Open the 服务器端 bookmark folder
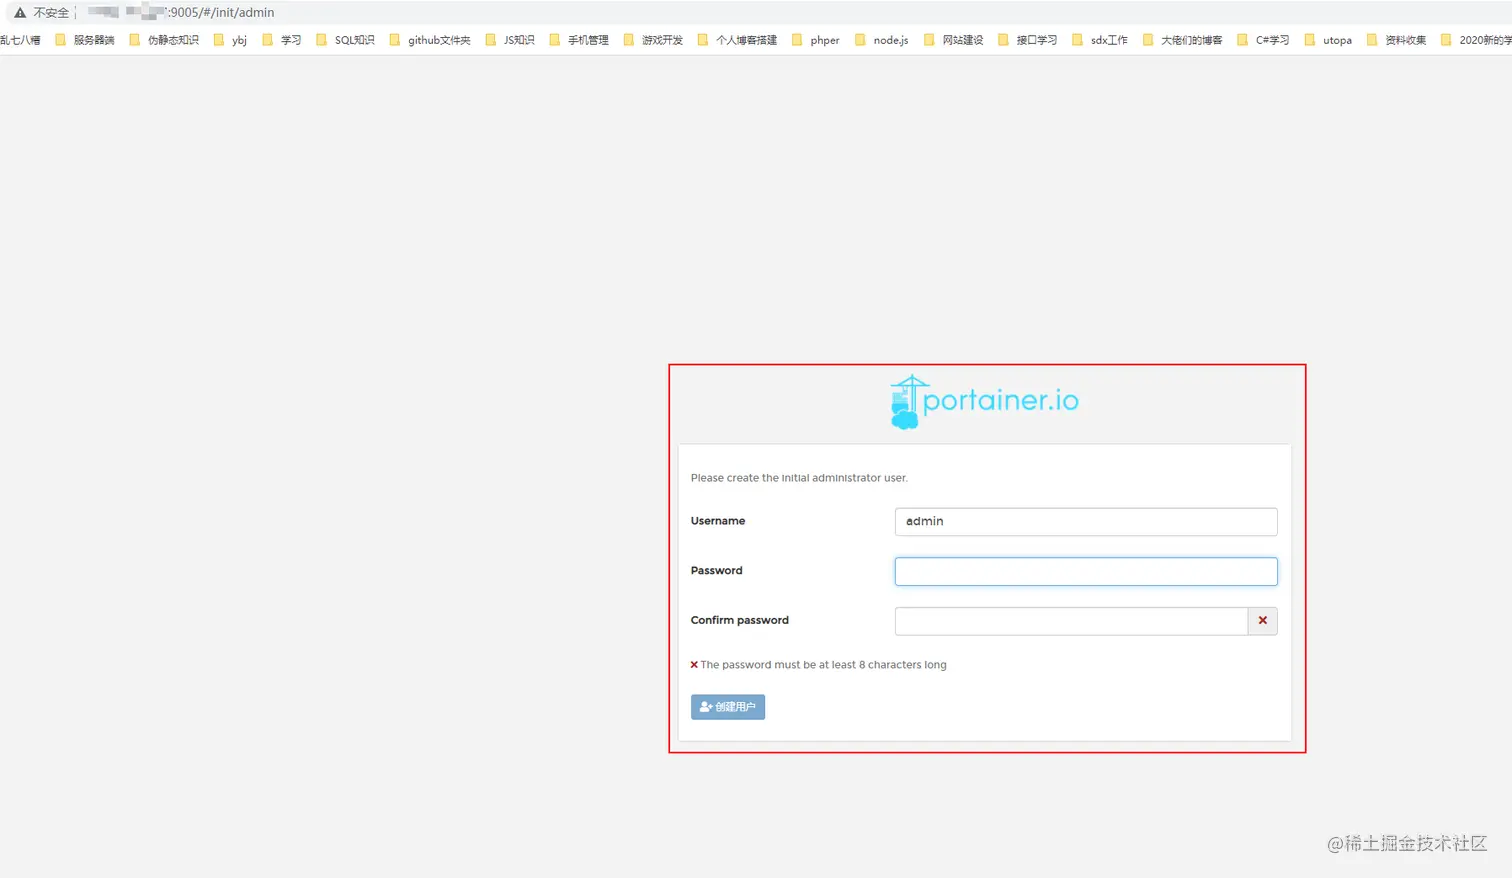Image resolution: width=1512 pixels, height=878 pixels. [85, 40]
